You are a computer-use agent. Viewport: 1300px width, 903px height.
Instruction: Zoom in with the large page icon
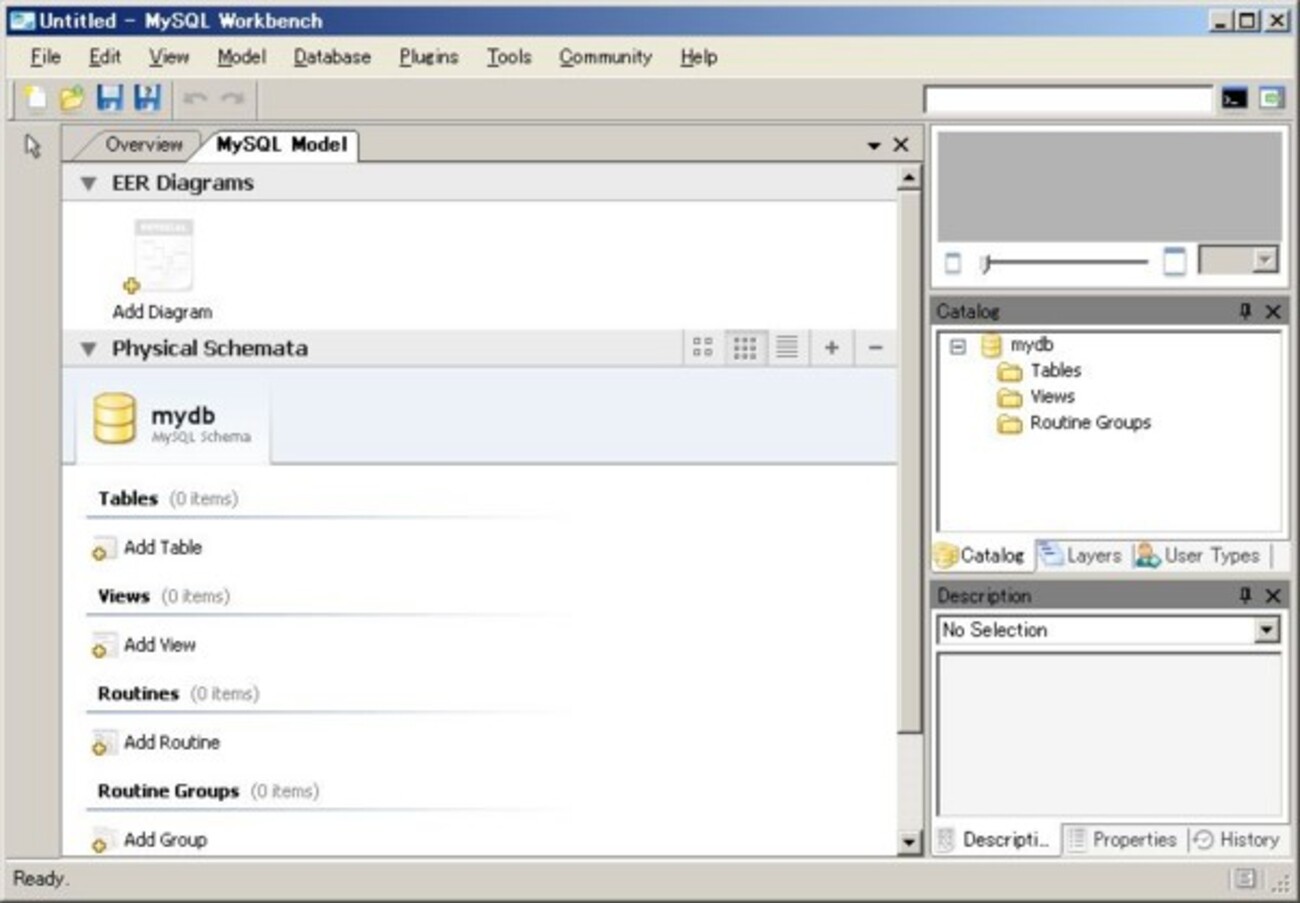coord(1175,262)
